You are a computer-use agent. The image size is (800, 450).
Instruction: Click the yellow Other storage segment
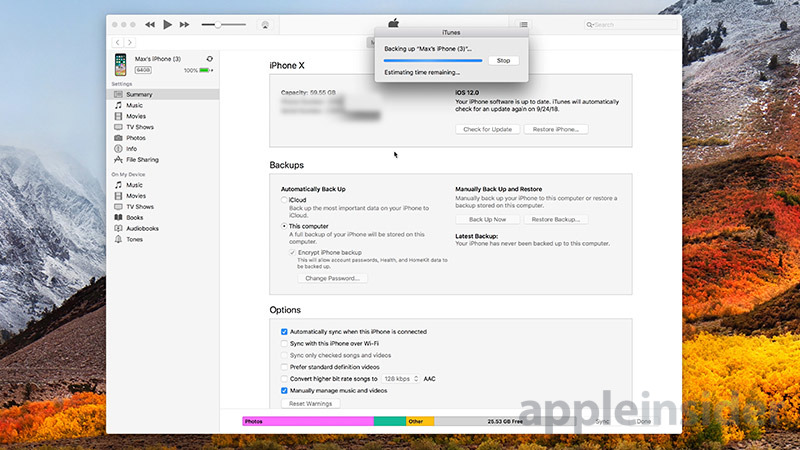(420, 421)
